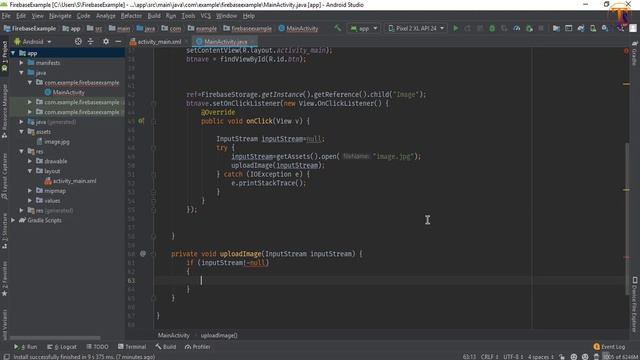Open the TODO tool window button
This screenshot has width=640, height=360.
tap(98, 347)
